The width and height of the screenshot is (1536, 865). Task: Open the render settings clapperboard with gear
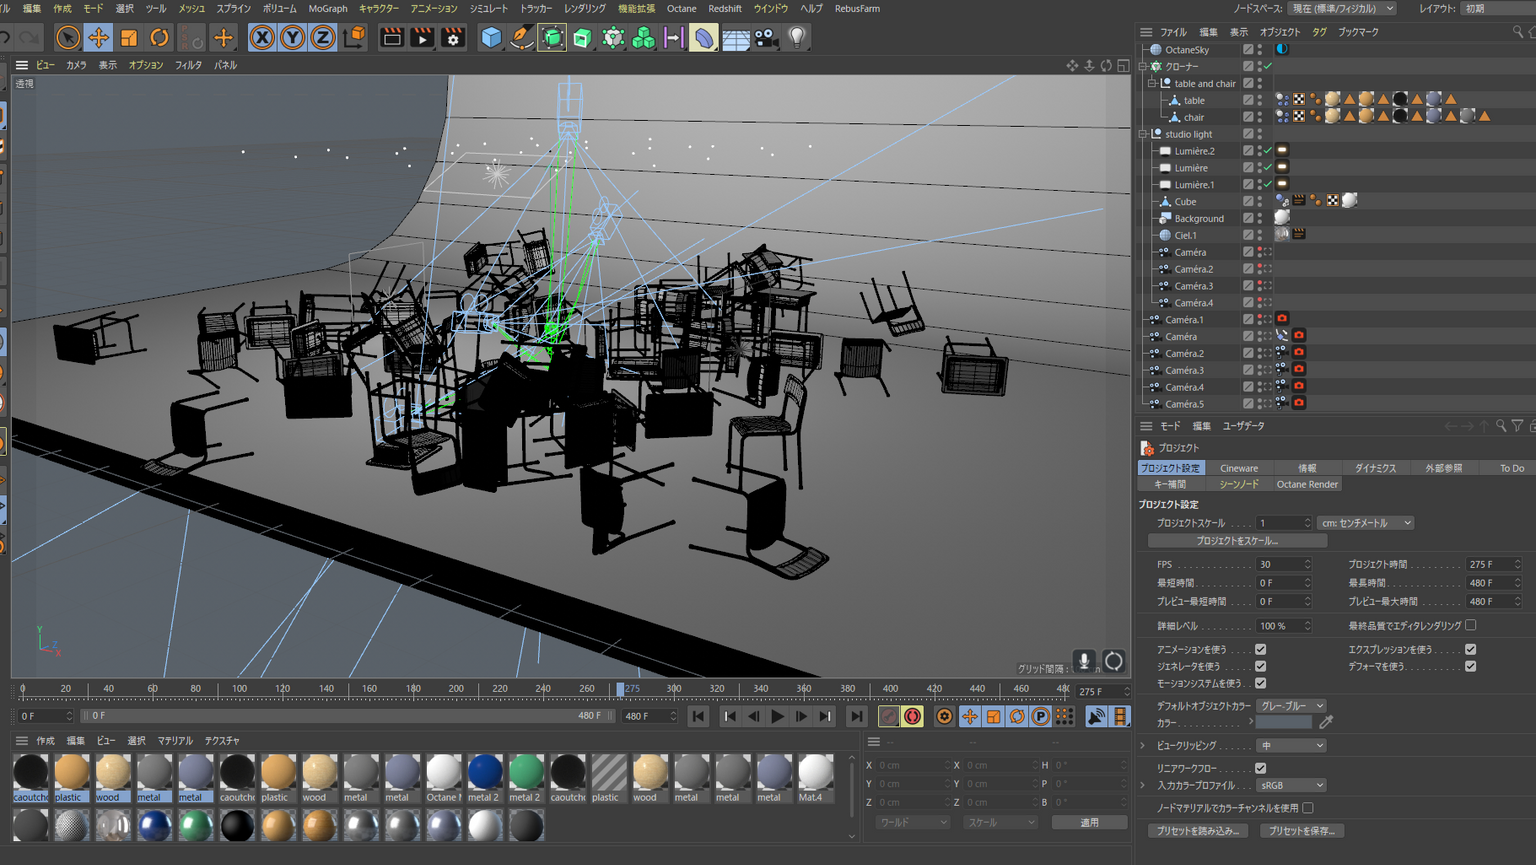(453, 38)
